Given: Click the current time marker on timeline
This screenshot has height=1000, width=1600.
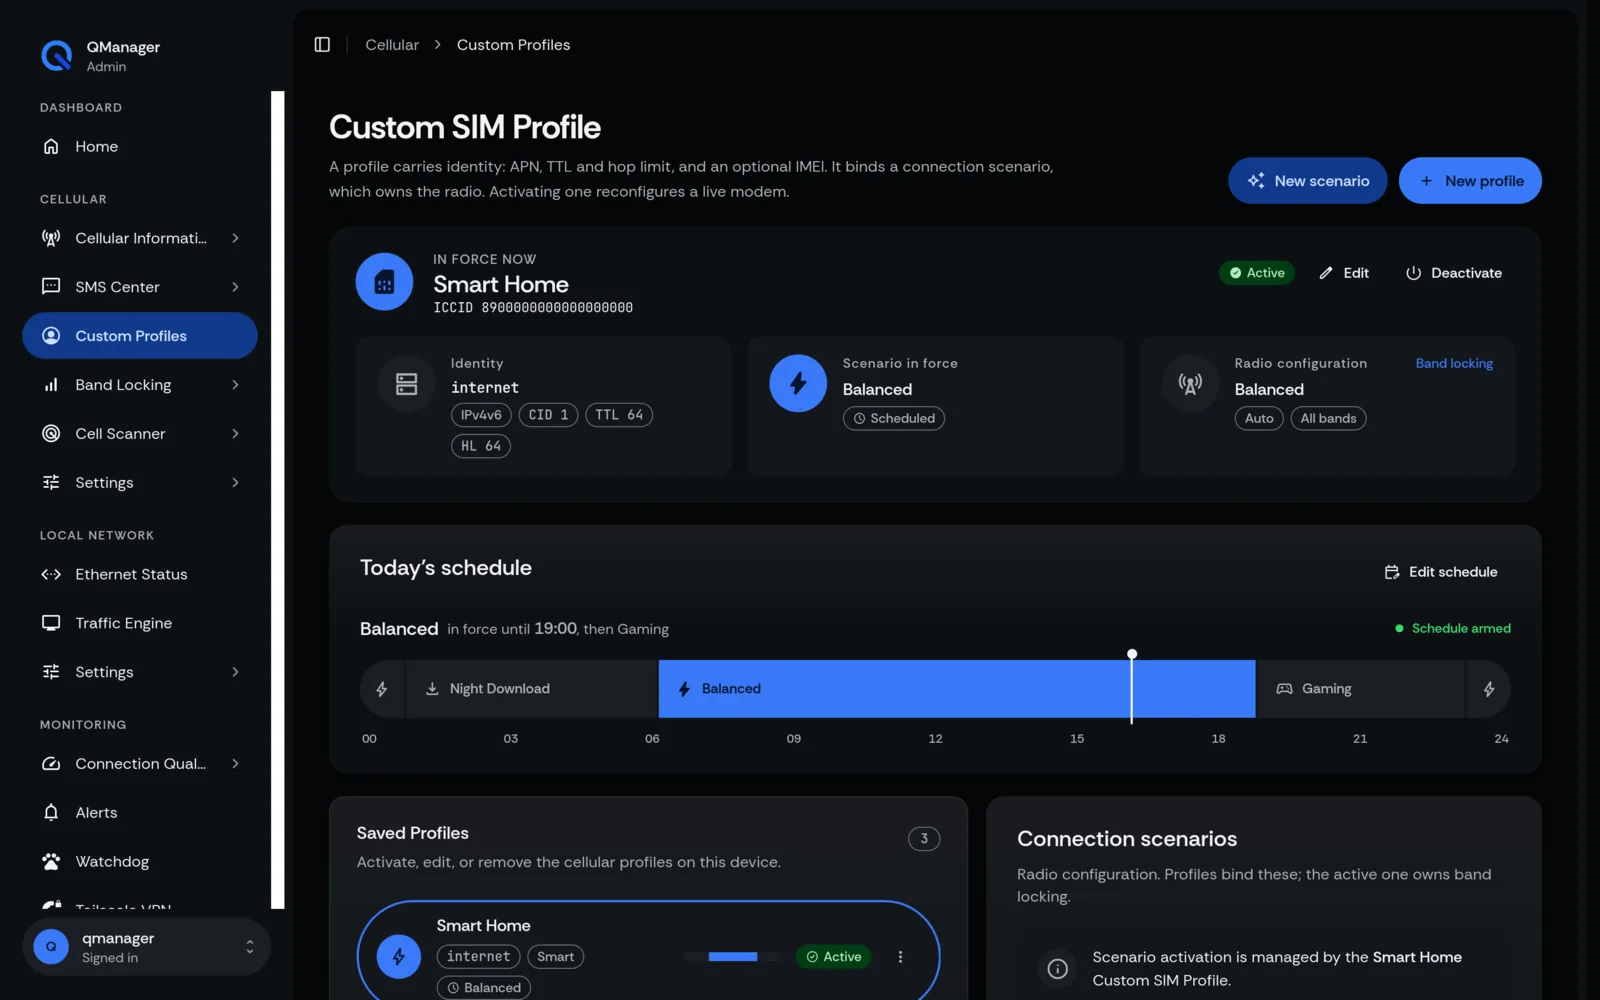Looking at the screenshot, I should pyautogui.click(x=1132, y=686).
